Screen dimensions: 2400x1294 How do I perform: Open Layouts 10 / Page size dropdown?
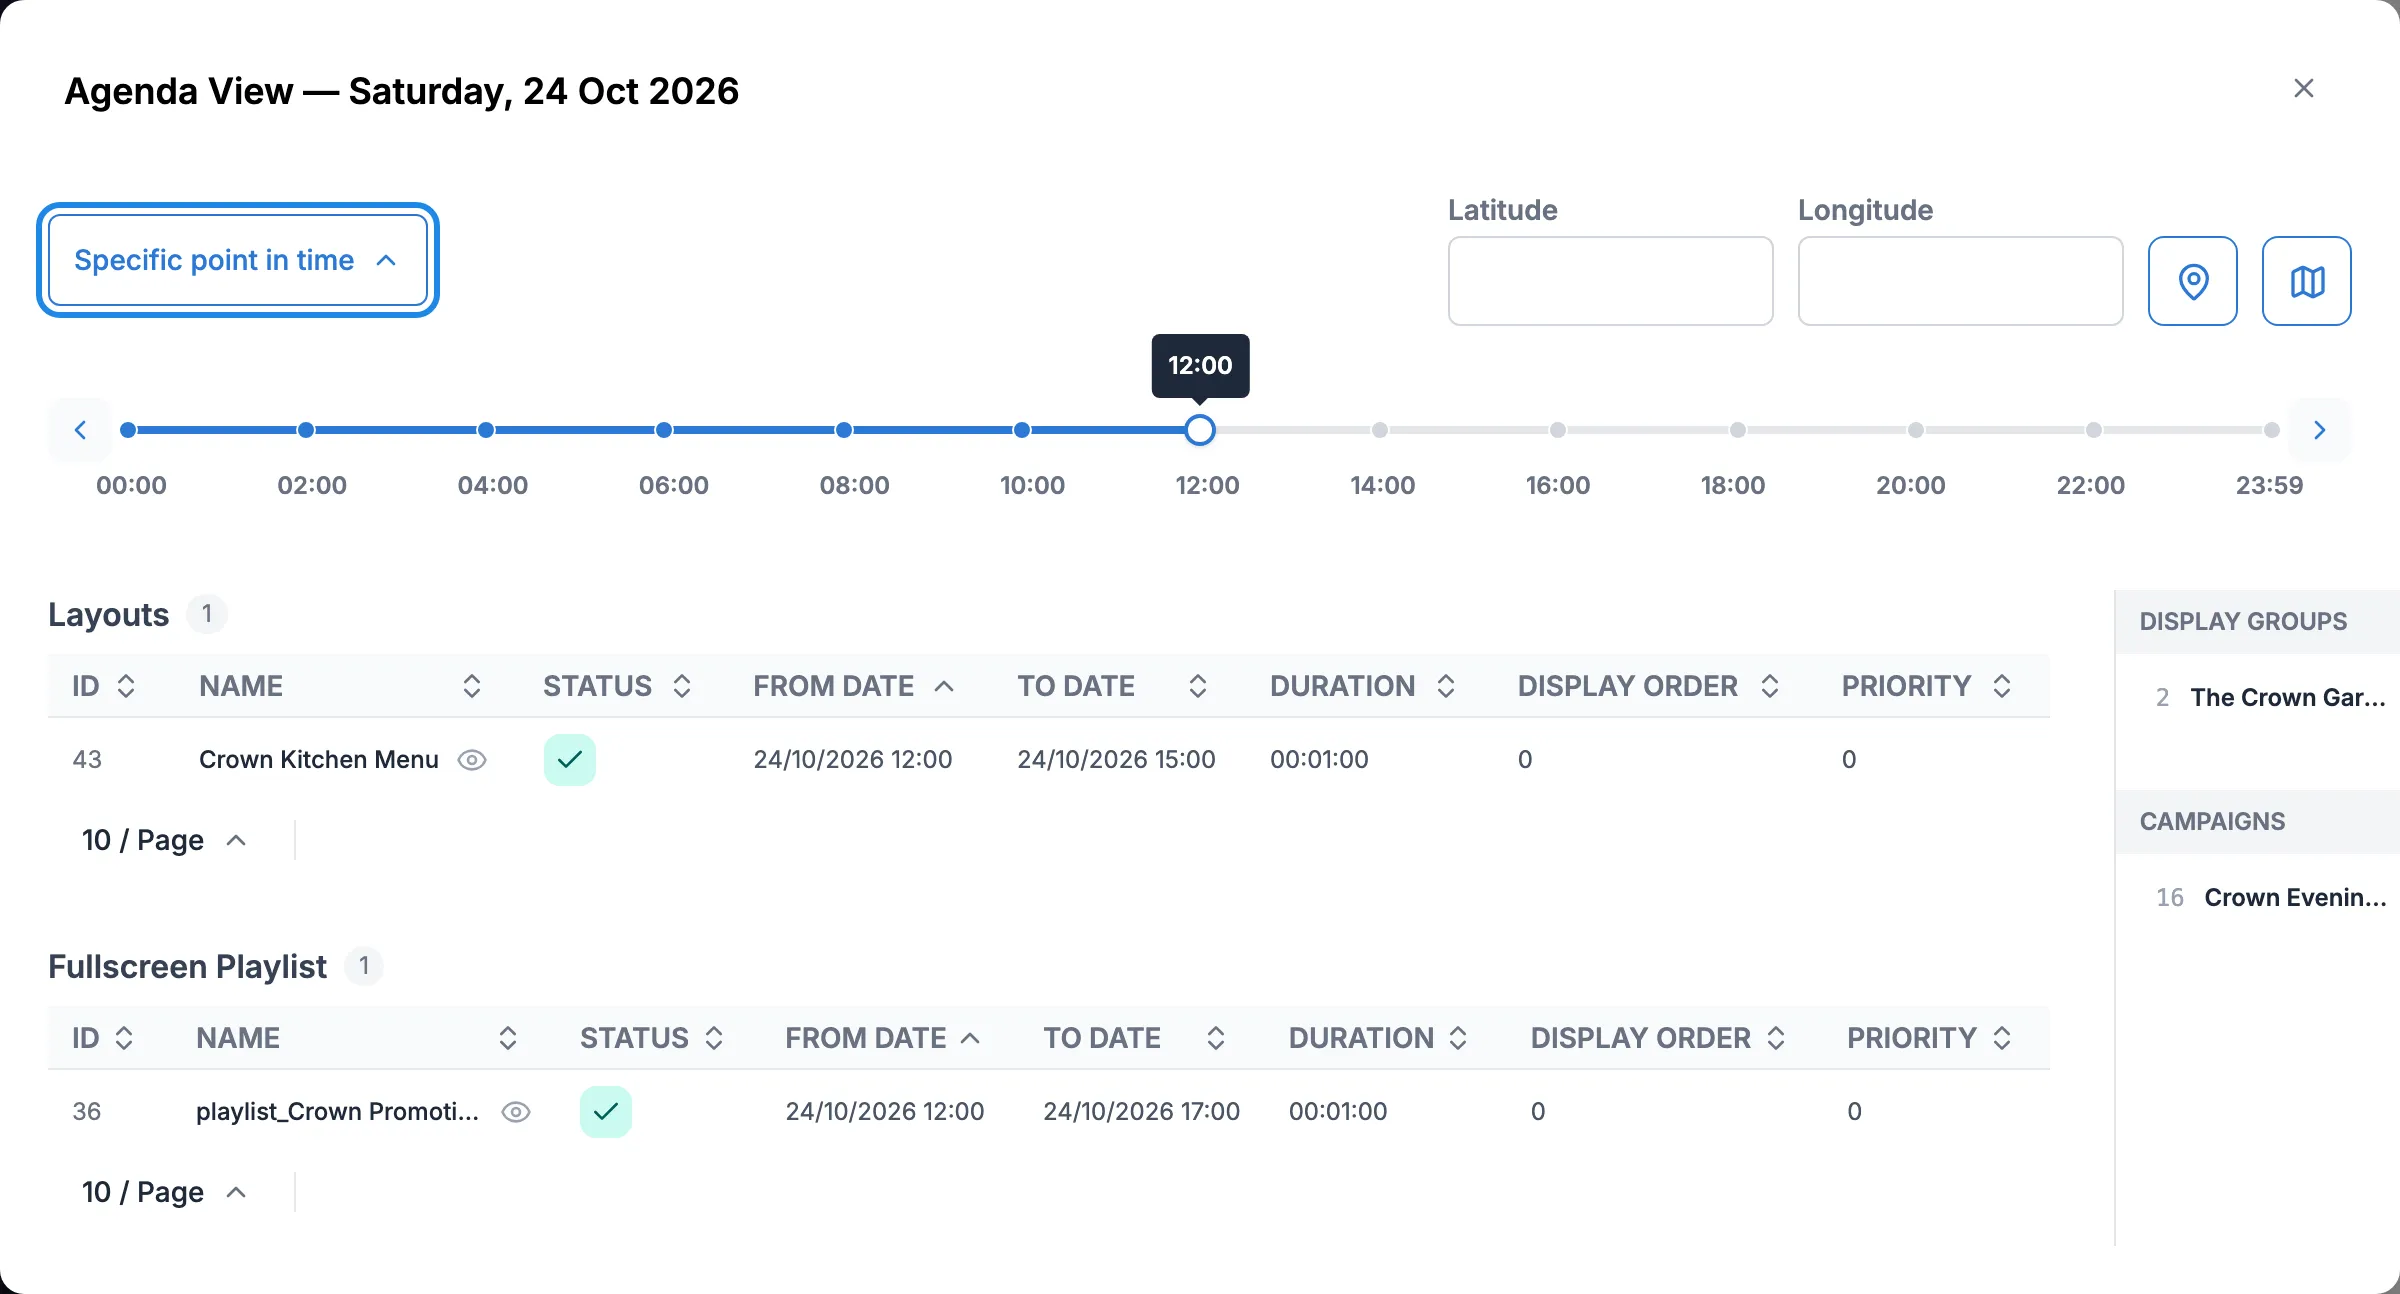[164, 840]
